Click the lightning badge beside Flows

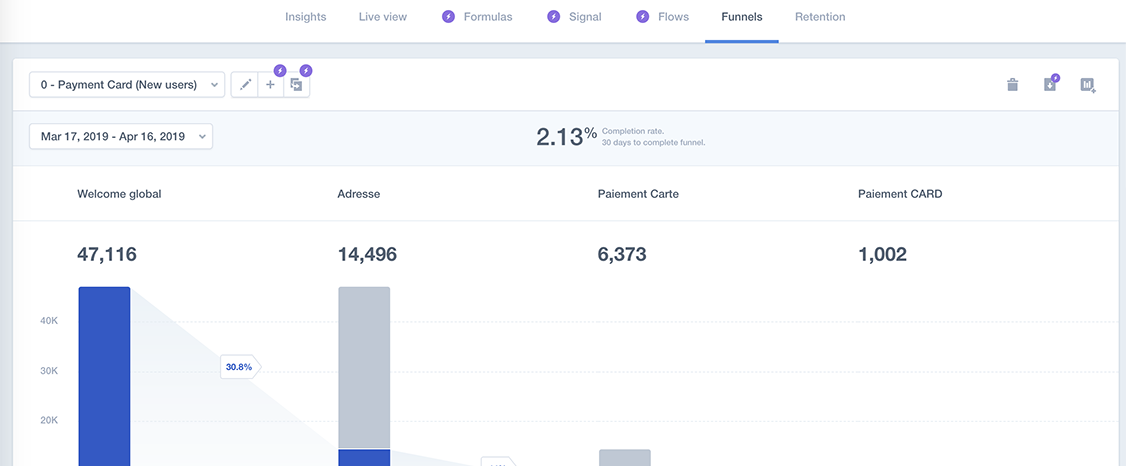coord(642,17)
